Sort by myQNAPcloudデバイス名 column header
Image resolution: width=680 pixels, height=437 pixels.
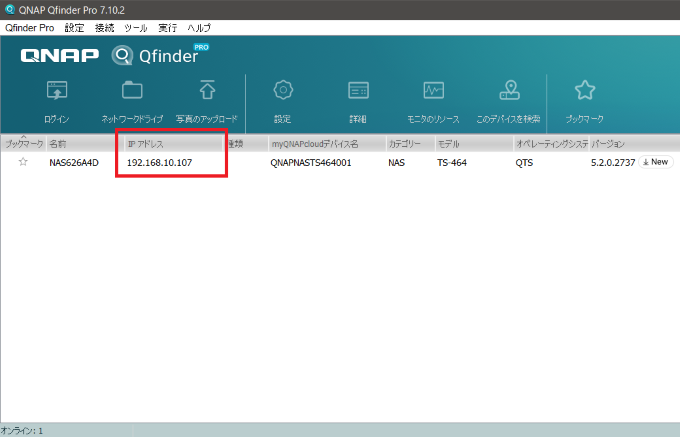327,144
